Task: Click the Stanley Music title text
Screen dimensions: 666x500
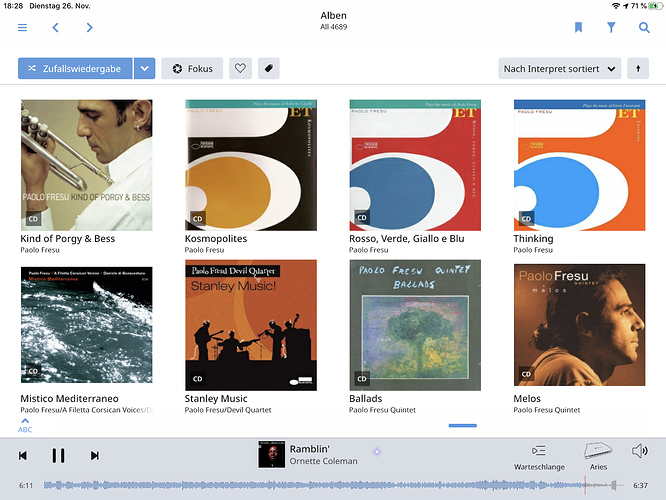Action: tap(216, 399)
